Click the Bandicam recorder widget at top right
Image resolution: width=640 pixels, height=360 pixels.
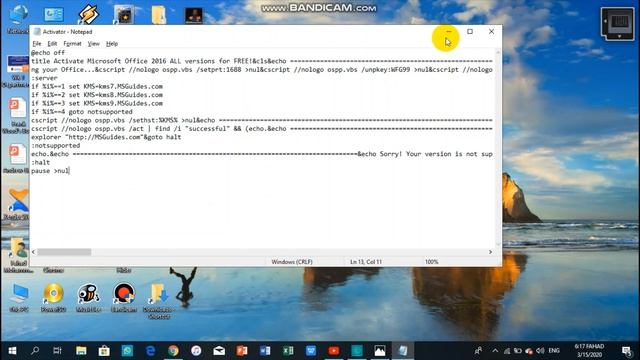(x=618, y=24)
